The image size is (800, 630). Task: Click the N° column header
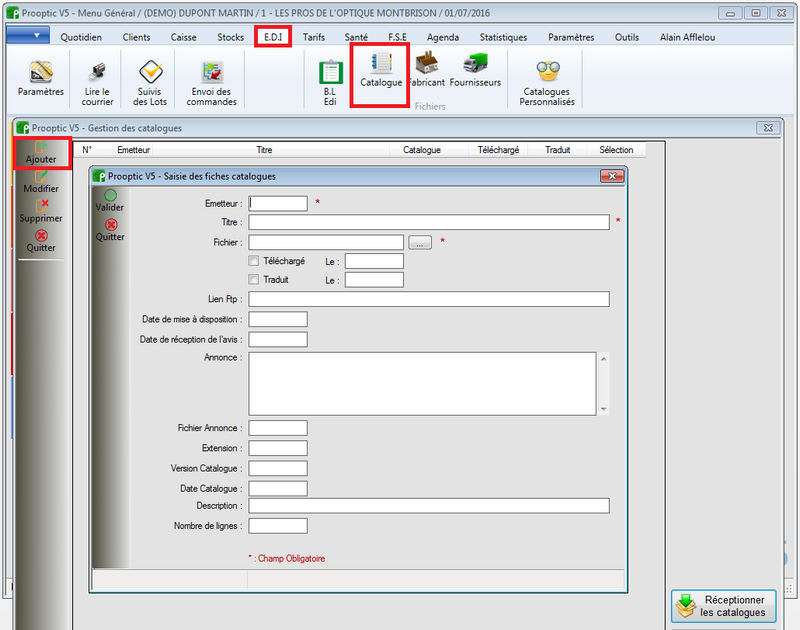tap(87, 149)
